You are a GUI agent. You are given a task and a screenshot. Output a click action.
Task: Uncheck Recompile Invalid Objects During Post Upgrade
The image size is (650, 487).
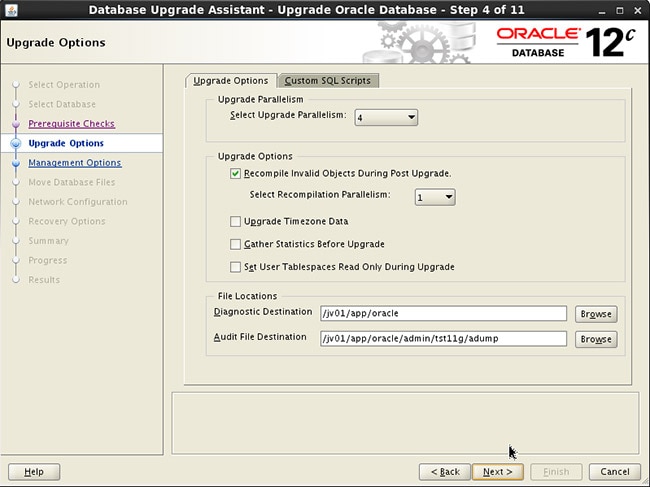tap(235, 174)
